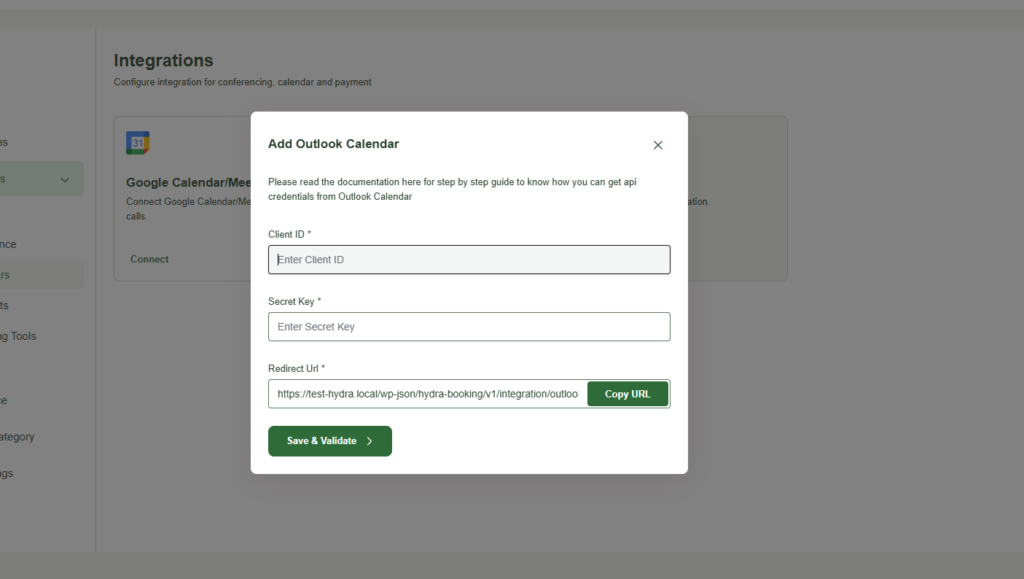Expand the sidebar chevron dropdown
The height and width of the screenshot is (579, 1024).
tap(65, 180)
